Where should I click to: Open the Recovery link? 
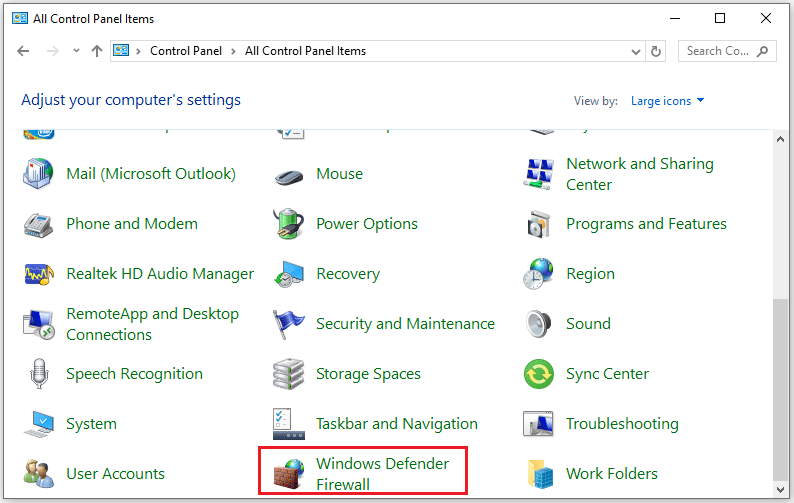point(348,274)
